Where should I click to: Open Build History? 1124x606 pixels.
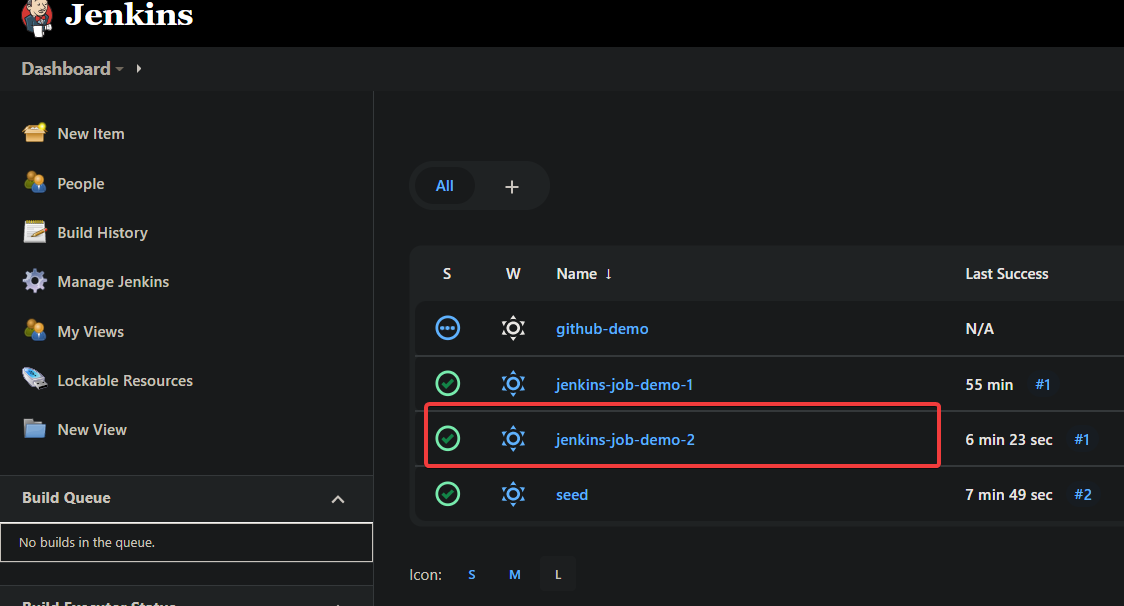point(103,232)
